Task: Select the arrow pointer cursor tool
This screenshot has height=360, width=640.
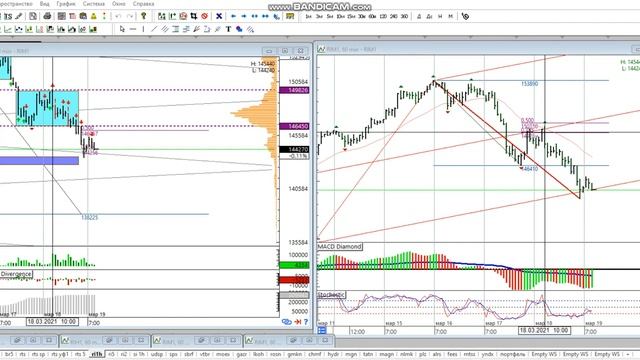Action: point(122,29)
